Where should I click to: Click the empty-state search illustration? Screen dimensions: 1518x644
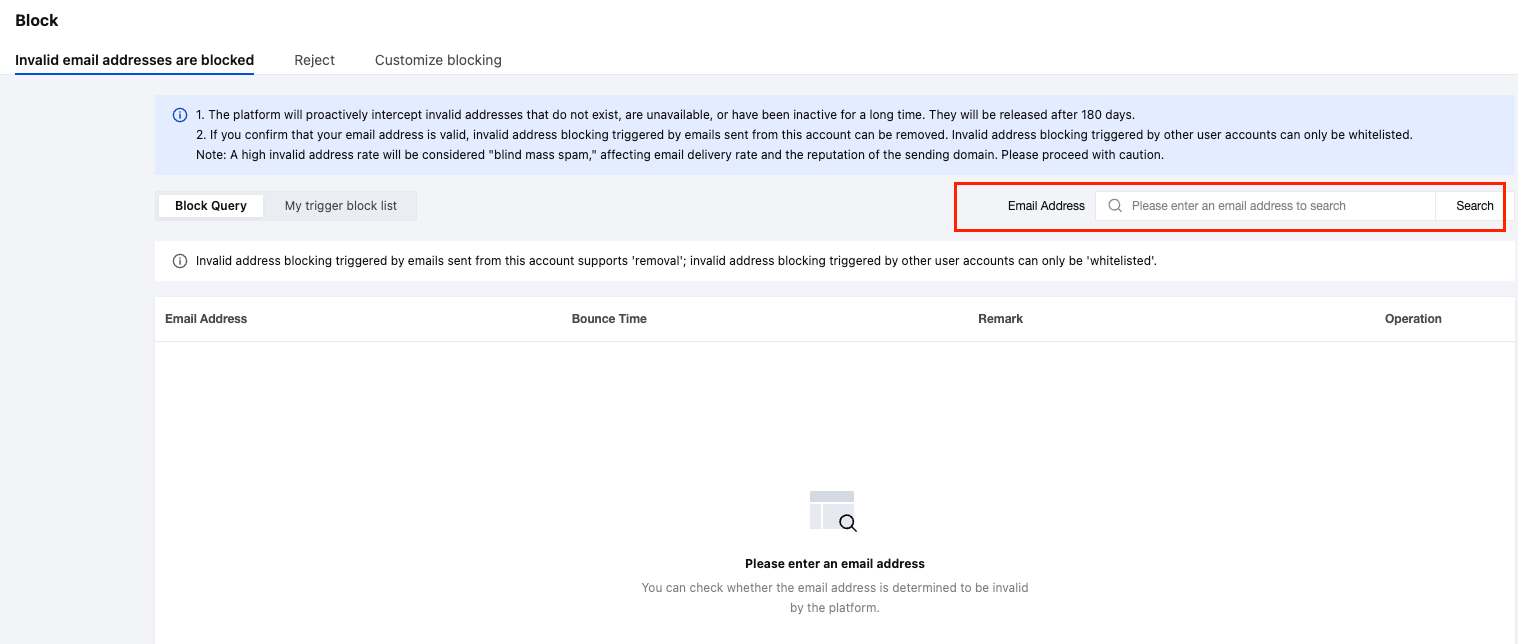(833, 510)
